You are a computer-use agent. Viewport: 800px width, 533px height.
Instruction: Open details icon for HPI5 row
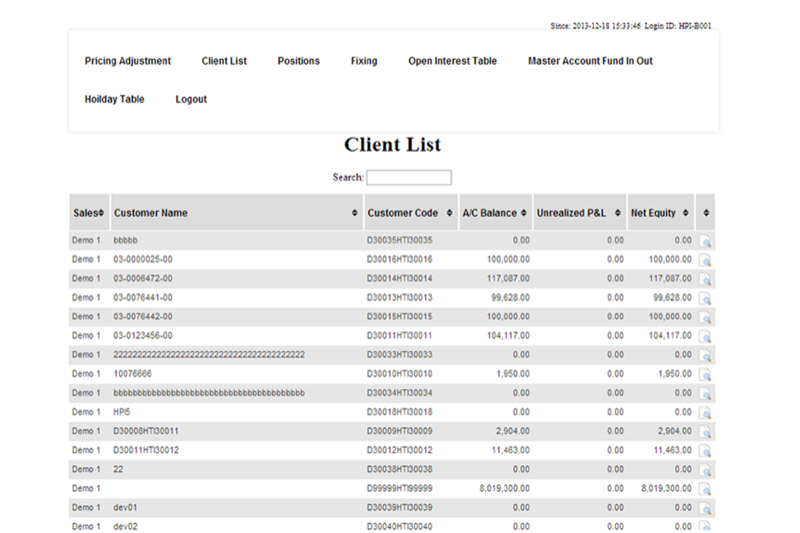705,413
